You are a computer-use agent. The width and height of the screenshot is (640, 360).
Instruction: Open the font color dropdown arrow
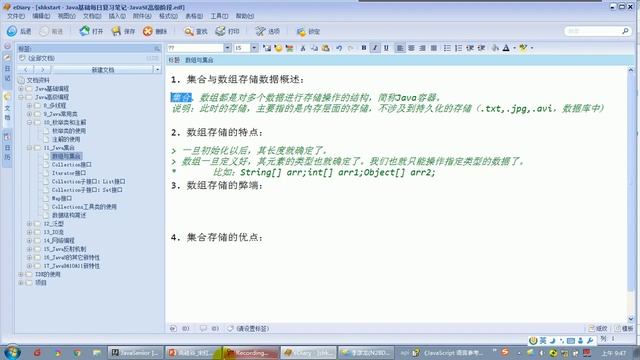tap(514, 48)
